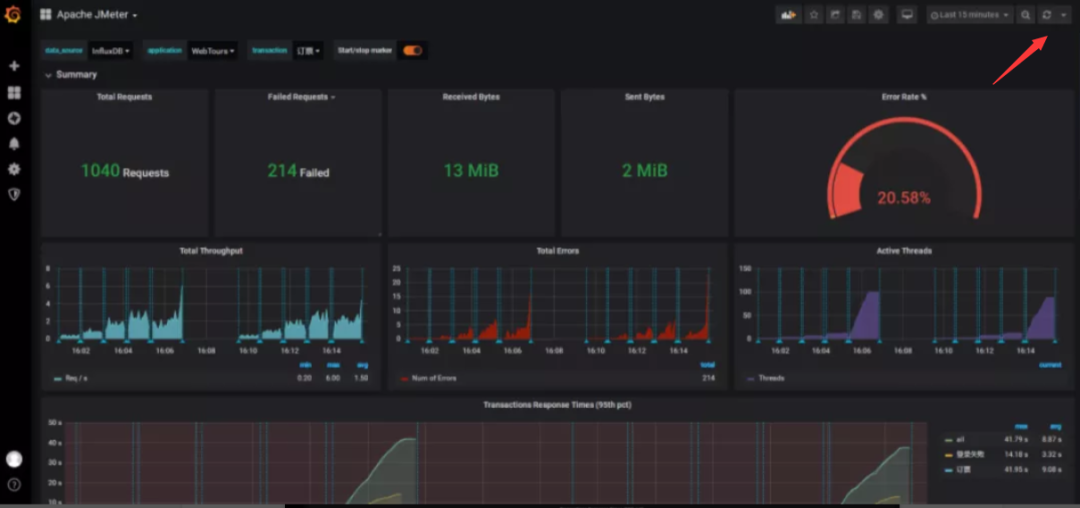Open Alerting bell icon in sidebar

click(x=14, y=144)
